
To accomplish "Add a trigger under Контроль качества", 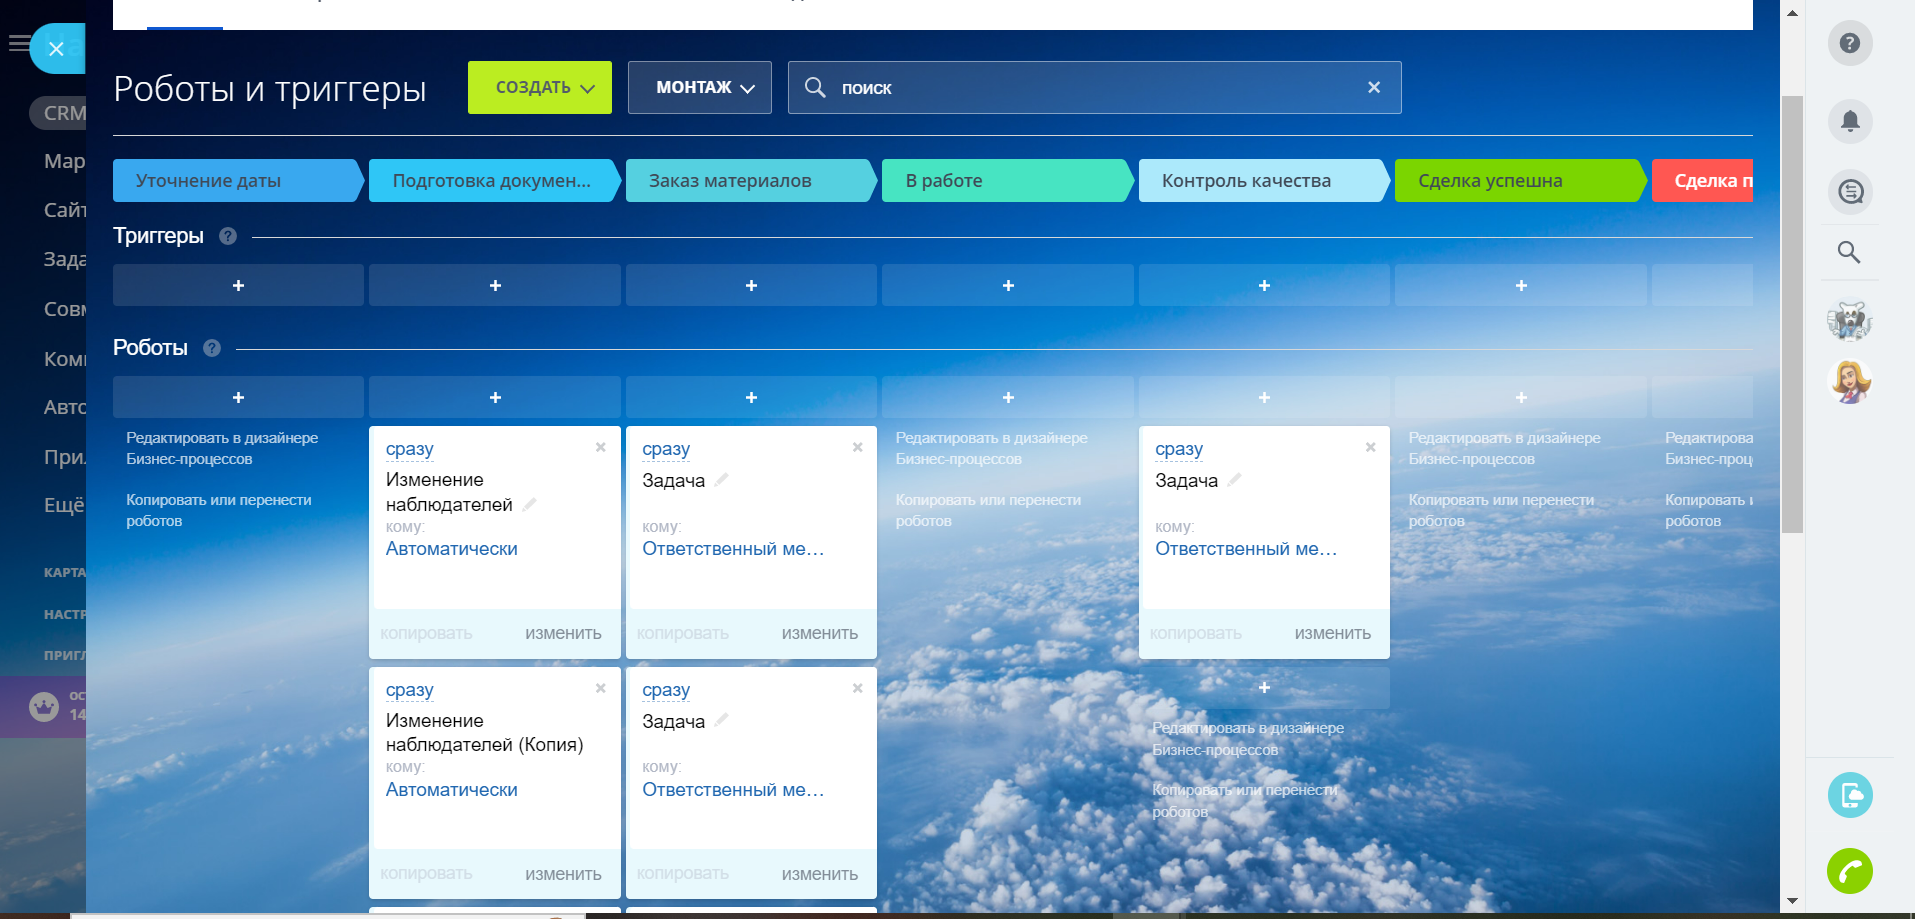I will tap(1264, 285).
